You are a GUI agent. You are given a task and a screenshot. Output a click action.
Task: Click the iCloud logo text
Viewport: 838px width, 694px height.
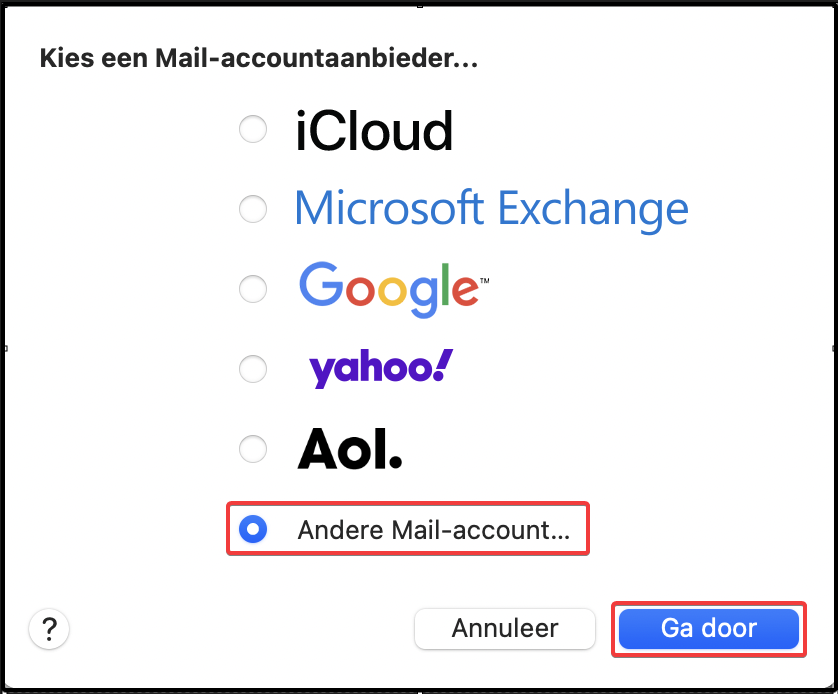[374, 131]
